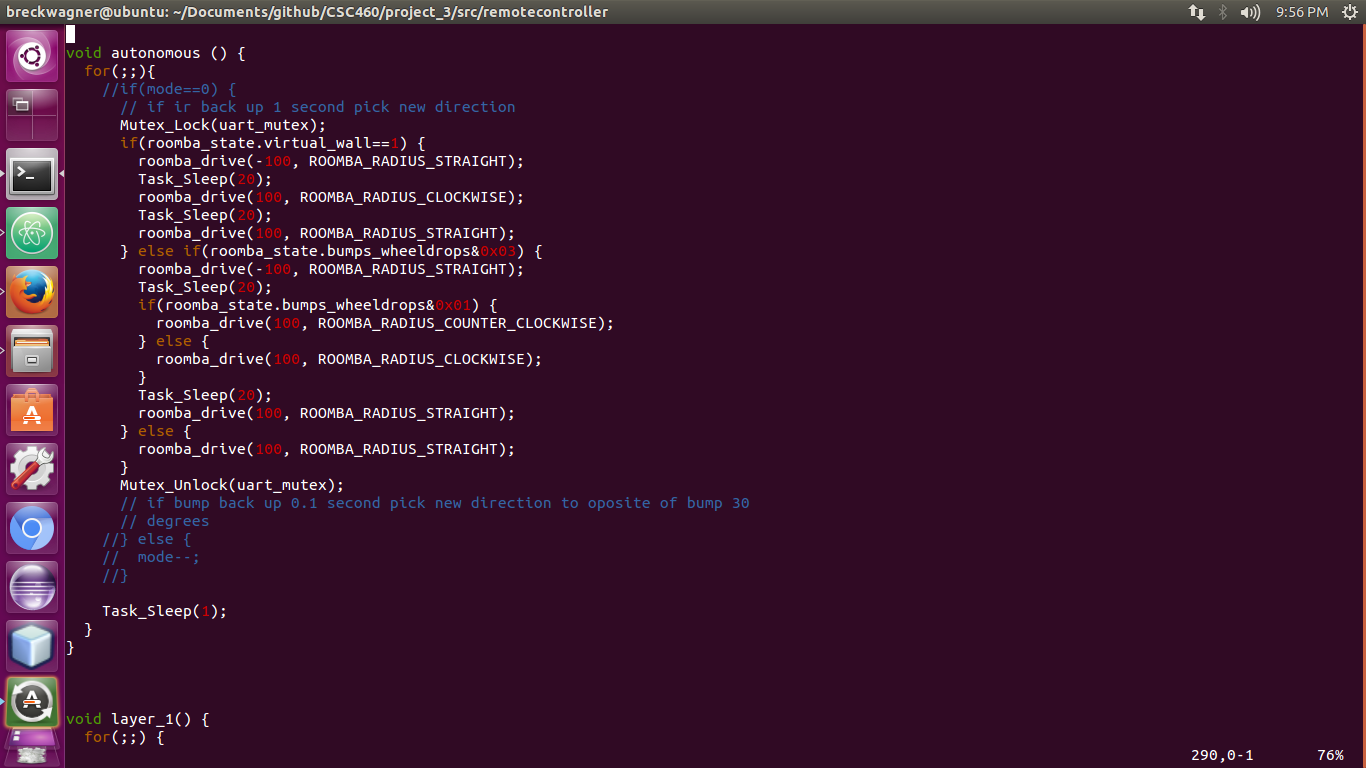Click the 'void layer_1() {' line
Screen dimensions: 1366x768
(x=138, y=719)
